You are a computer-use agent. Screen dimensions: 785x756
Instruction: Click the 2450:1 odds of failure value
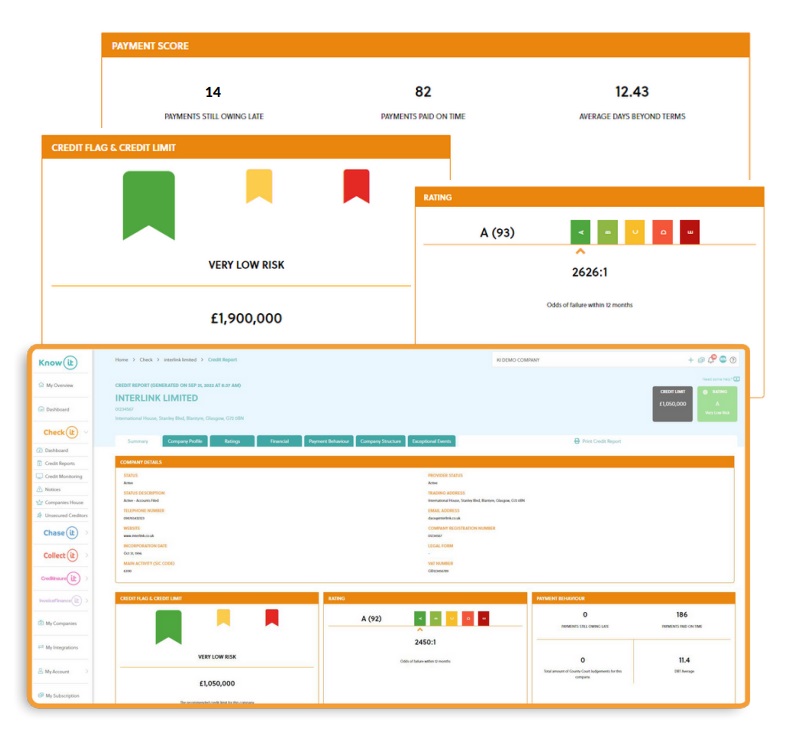coord(425,642)
